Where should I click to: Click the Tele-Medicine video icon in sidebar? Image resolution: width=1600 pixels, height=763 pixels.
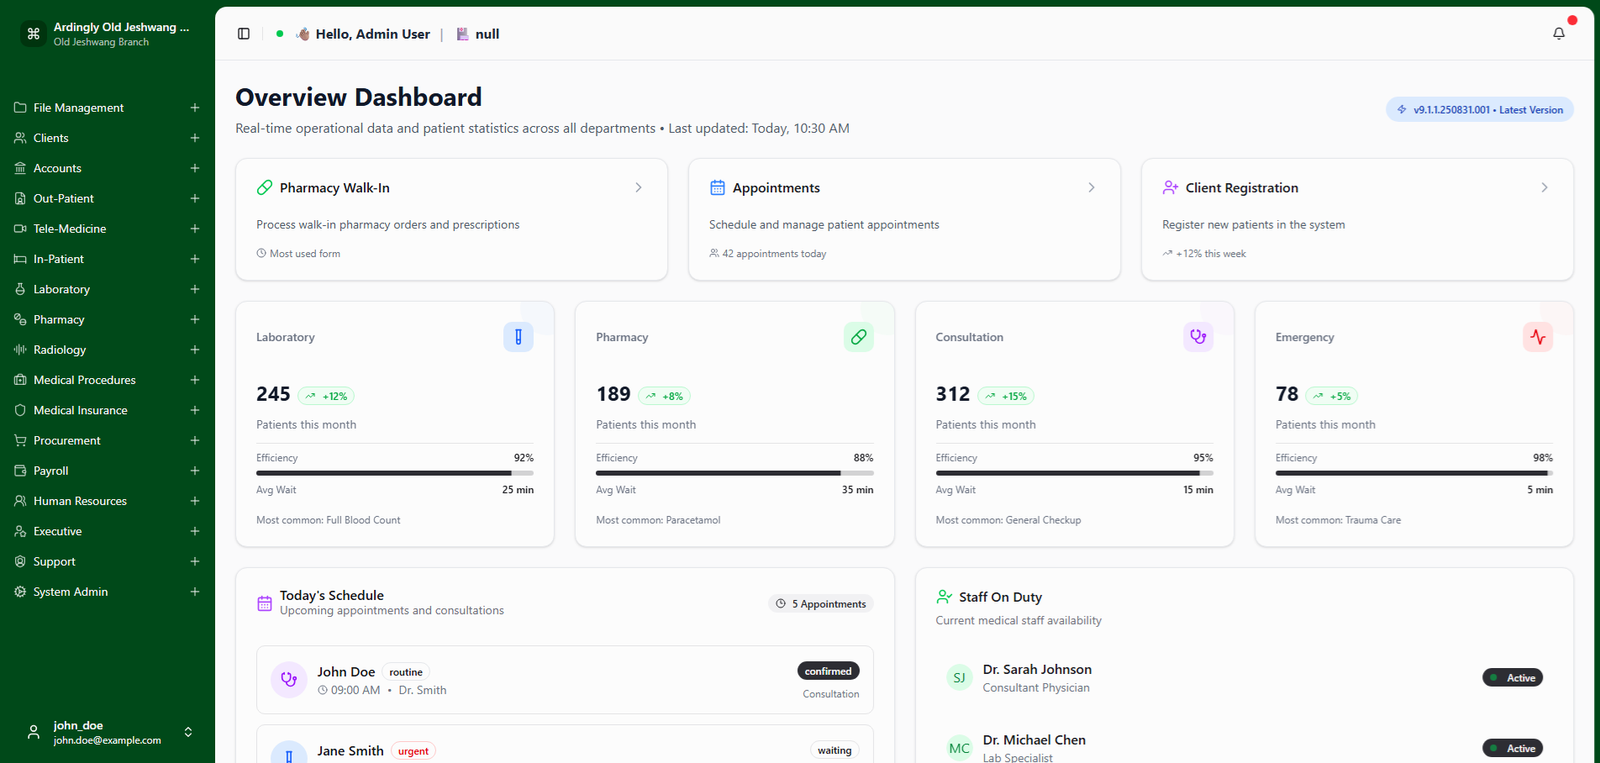pyautogui.click(x=20, y=229)
